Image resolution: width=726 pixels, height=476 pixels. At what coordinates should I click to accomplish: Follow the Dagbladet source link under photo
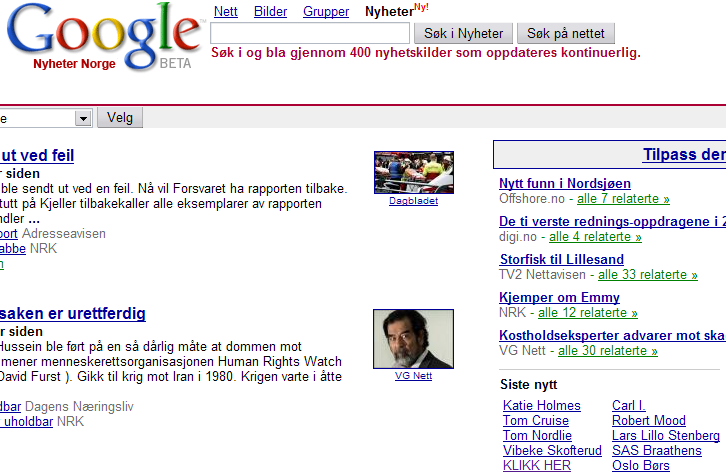pyautogui.click(x=413, y=200)
